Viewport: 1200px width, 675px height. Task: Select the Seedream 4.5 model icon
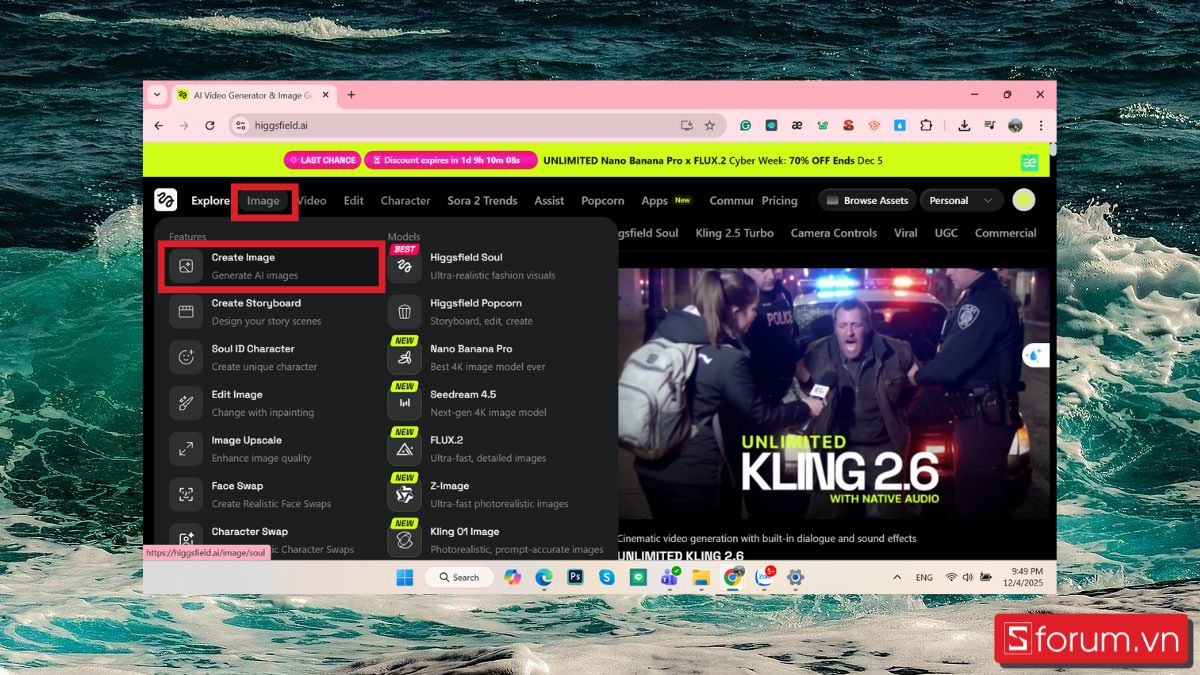coord(404,403)
